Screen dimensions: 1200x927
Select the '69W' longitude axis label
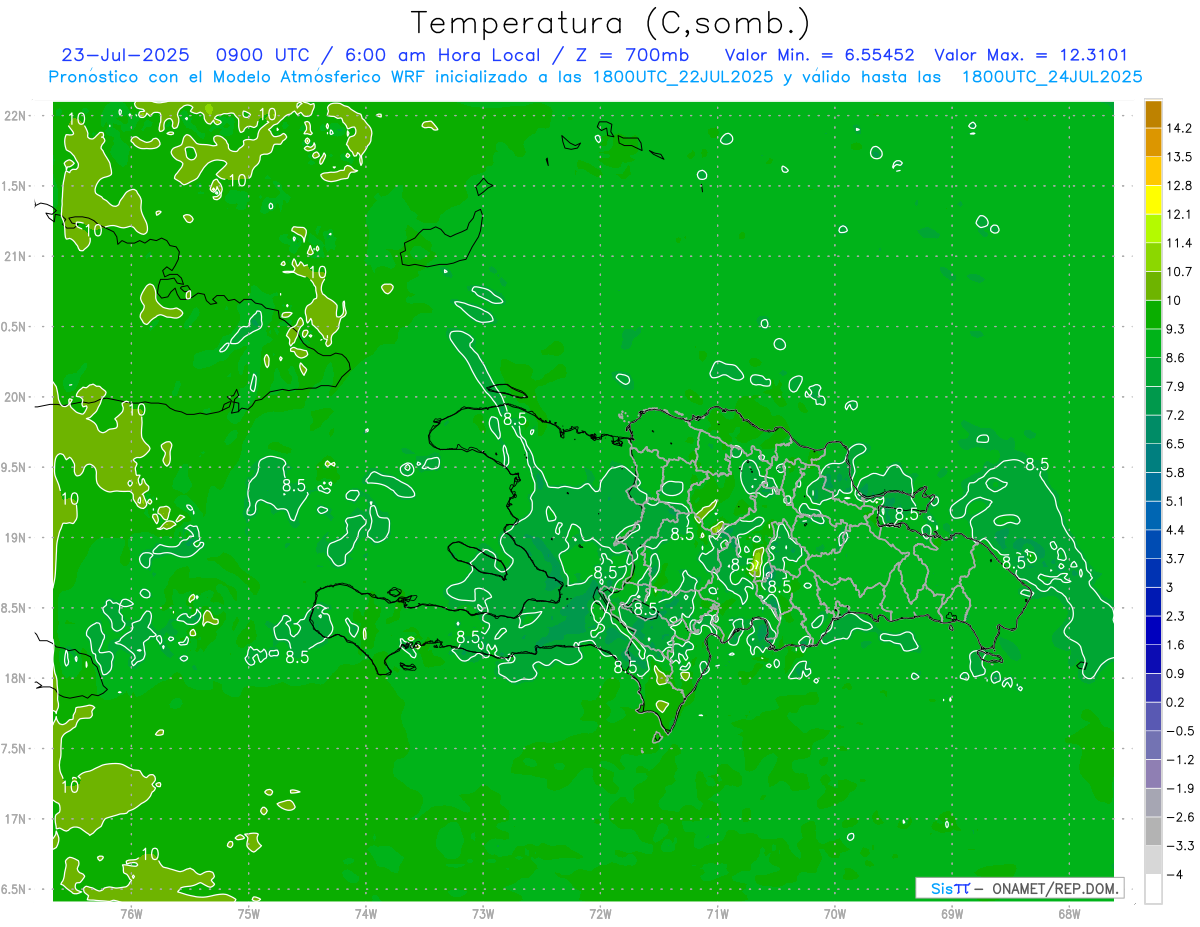tap(952, 914)
